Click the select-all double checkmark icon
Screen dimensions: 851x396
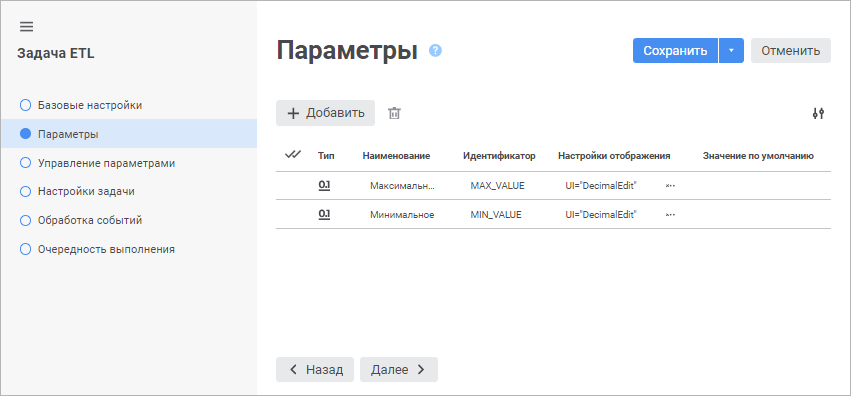click(293, 155)
